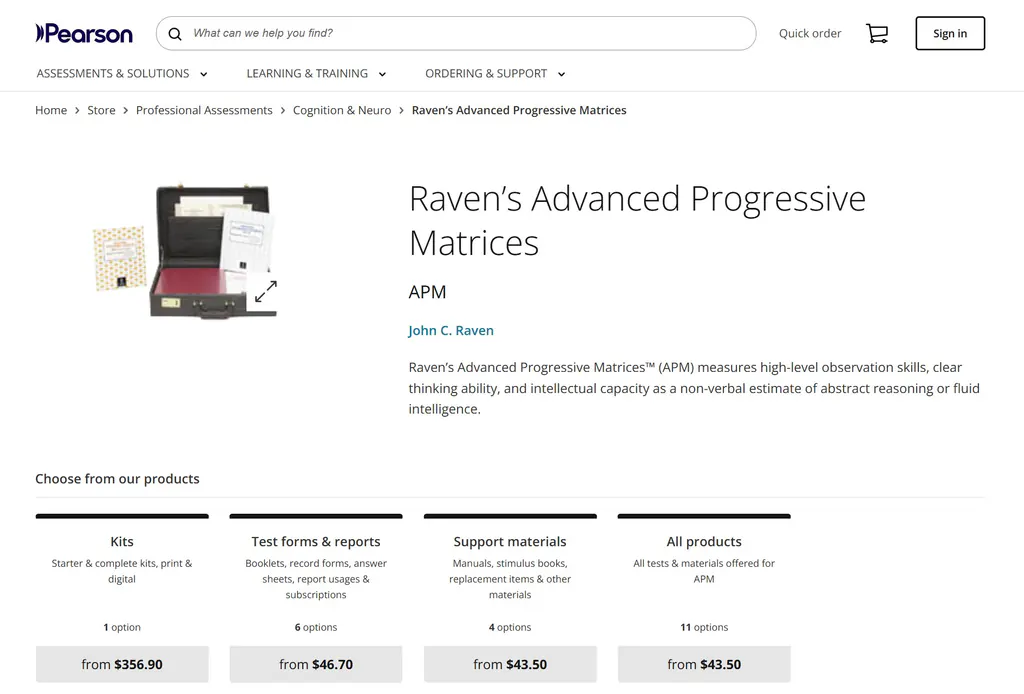Select the Test forms & reports tab
Image resolution: width=1024 pixels, height=694 pixels.
coord(316,541)
